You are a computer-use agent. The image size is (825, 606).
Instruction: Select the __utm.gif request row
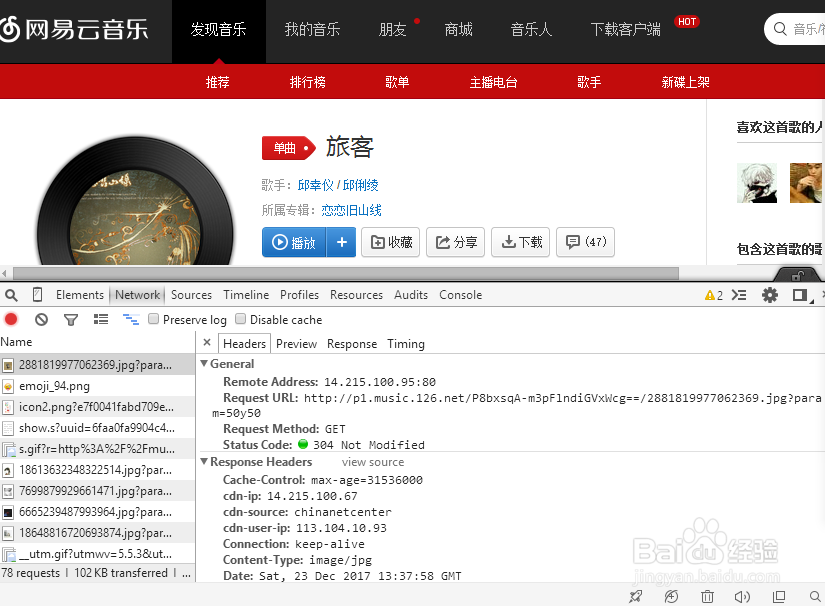coord(97,554)
